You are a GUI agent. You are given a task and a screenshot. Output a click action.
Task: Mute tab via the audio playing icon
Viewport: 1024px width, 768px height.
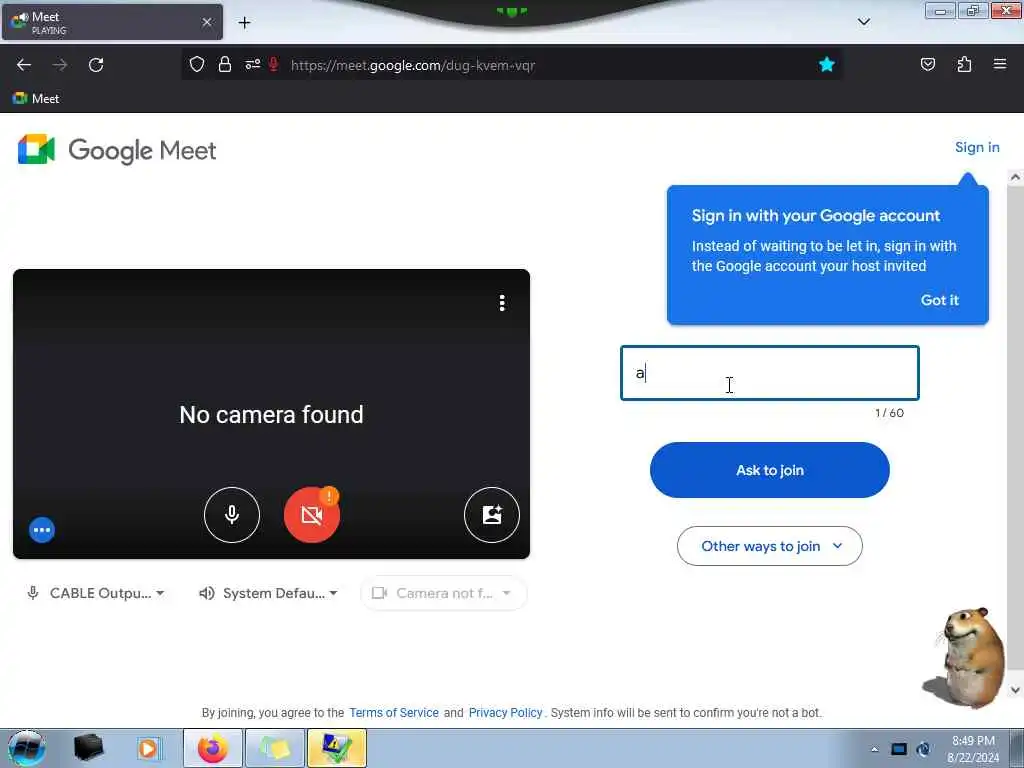[x=20, y=18]
